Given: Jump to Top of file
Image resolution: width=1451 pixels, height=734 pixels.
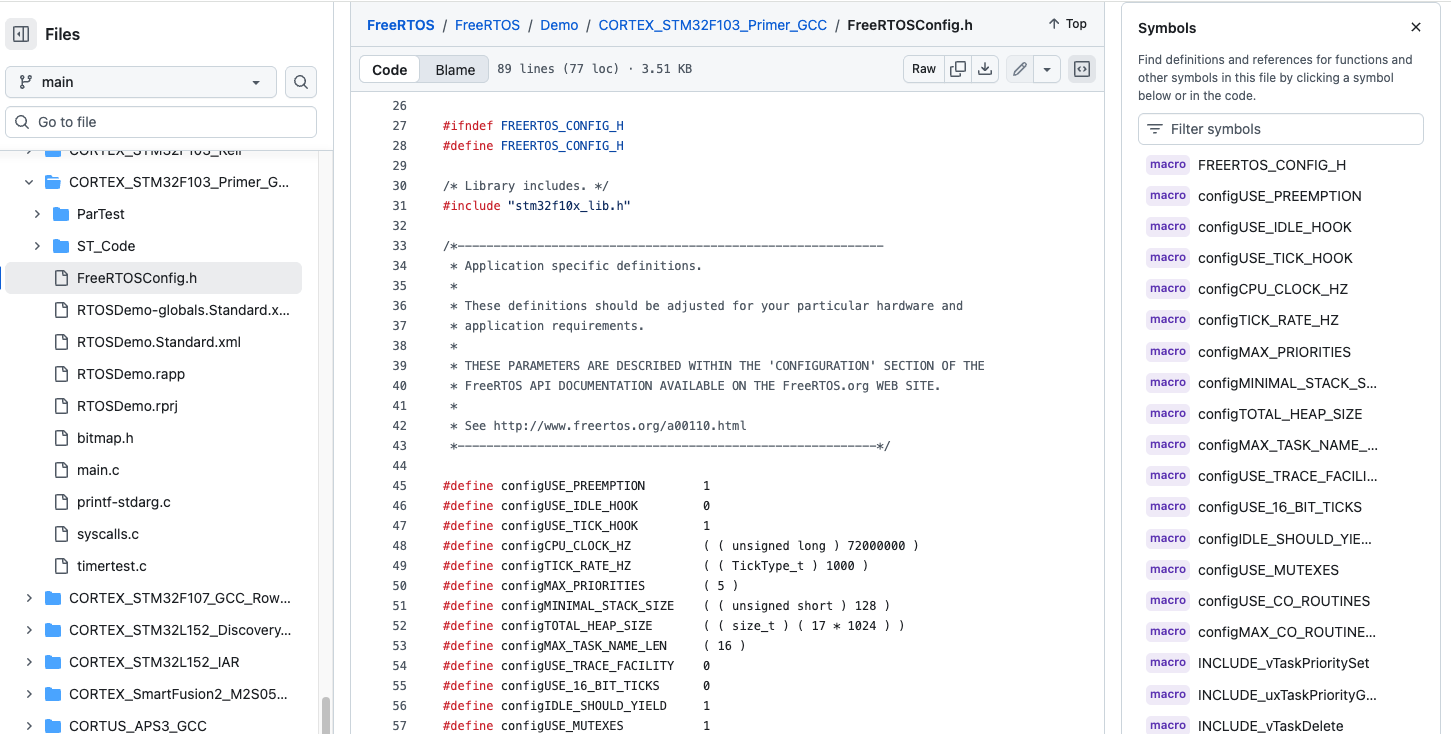Looking at the screenshot, I should [1067, 24].
